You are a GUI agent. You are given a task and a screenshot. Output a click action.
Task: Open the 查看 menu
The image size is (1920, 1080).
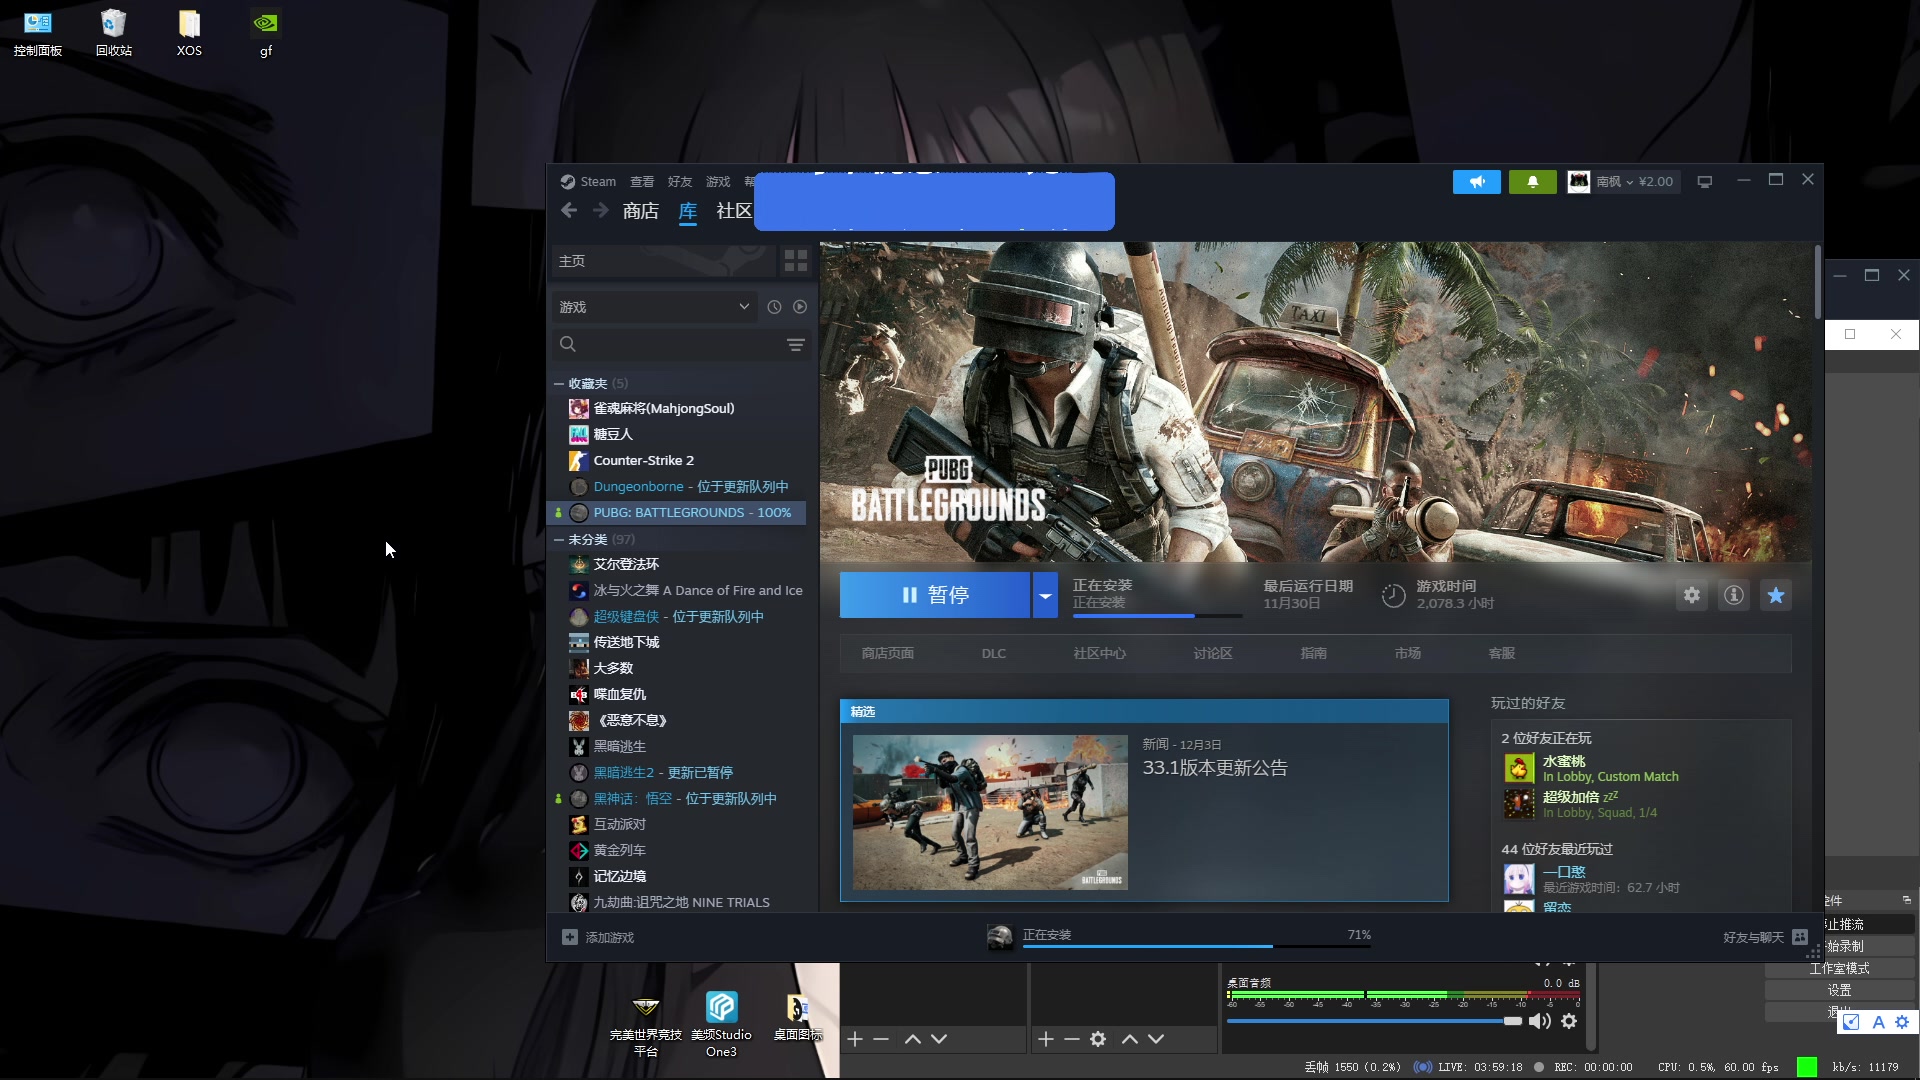(642, 182)
